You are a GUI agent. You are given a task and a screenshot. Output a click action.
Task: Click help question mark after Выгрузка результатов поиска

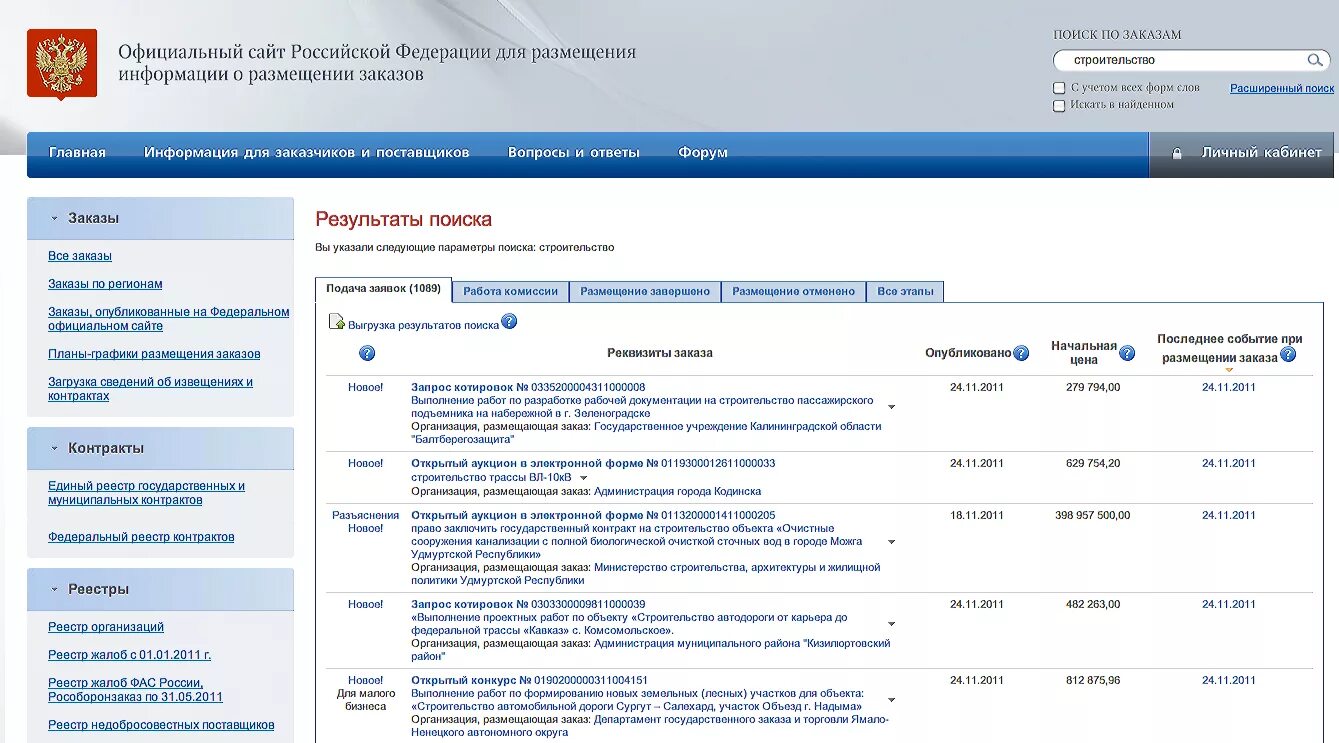(509, 323)
